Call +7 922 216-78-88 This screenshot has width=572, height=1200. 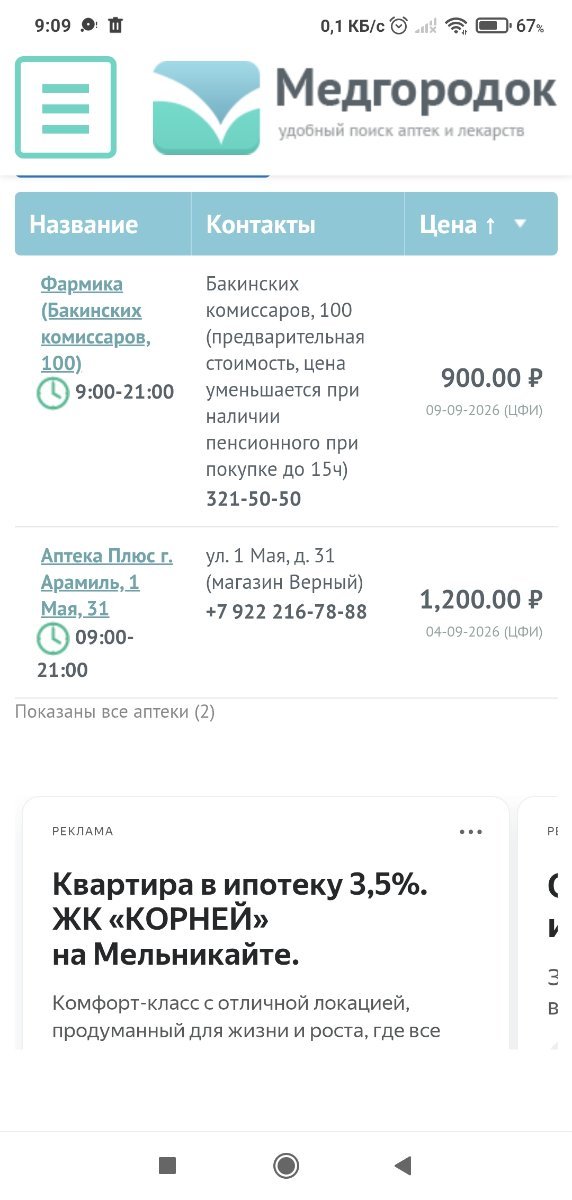[286, 611]
